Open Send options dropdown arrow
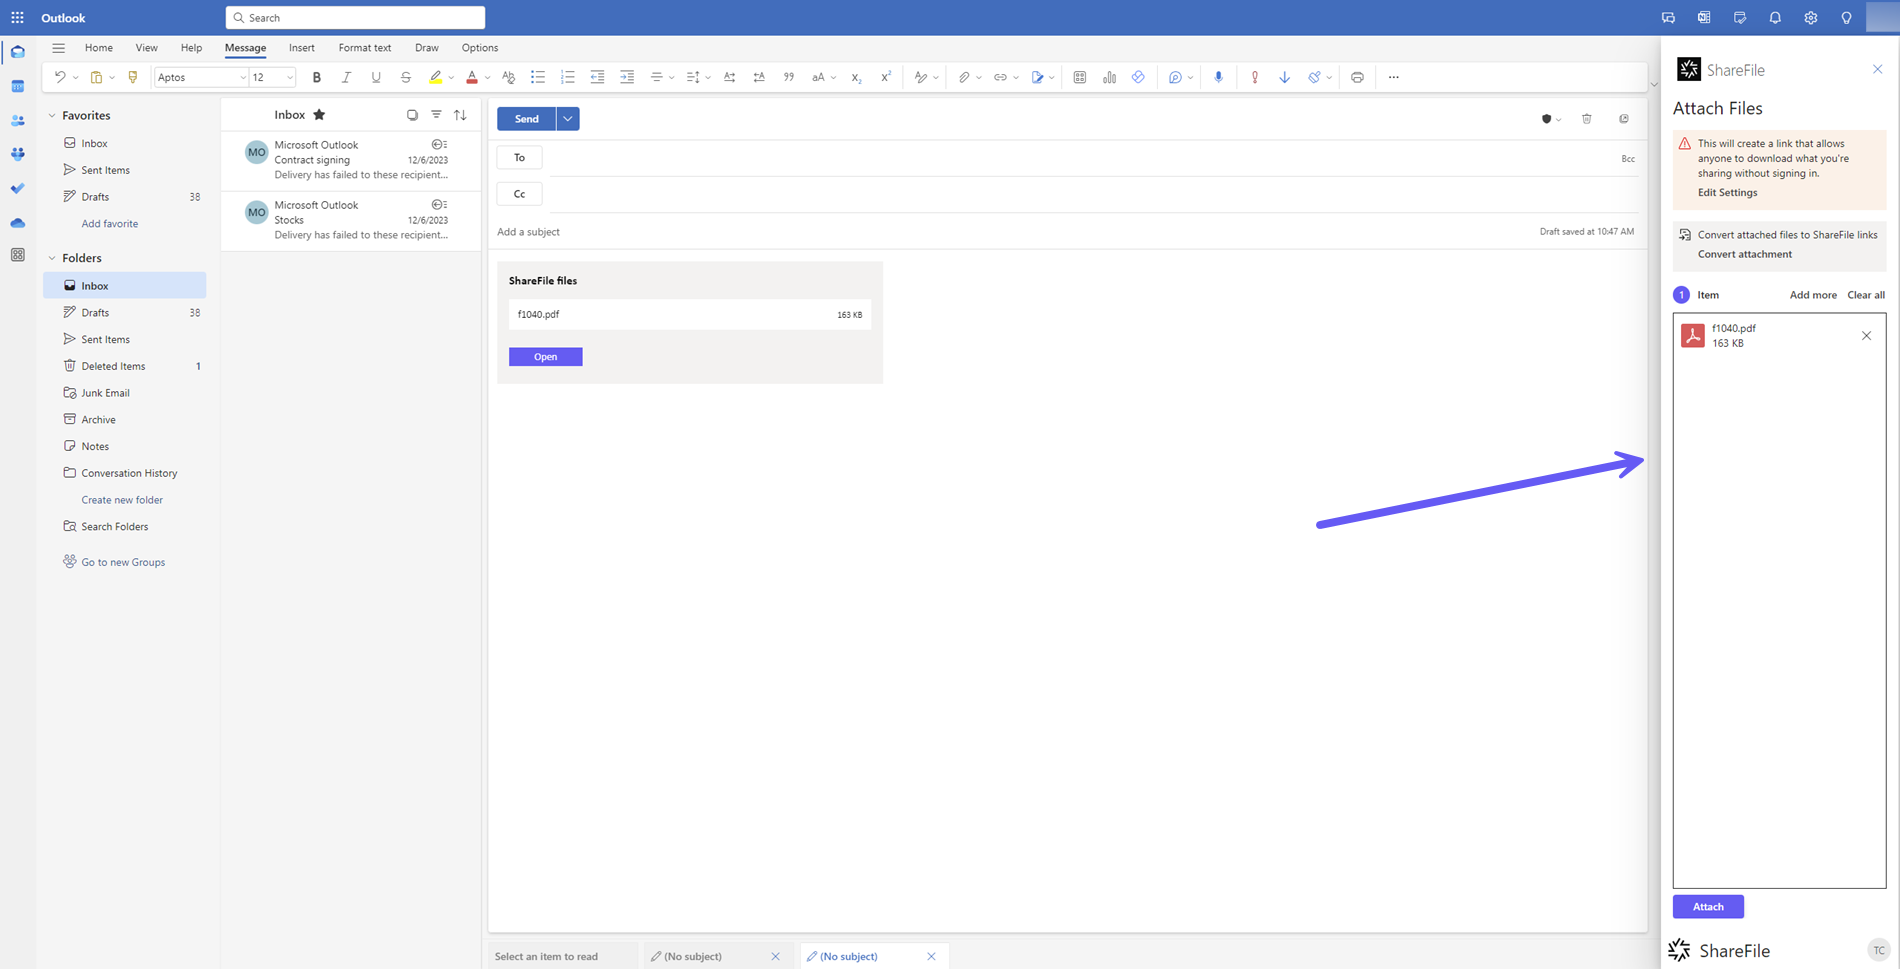Viewport: 1900px width, 969px height. pos(568,119)
